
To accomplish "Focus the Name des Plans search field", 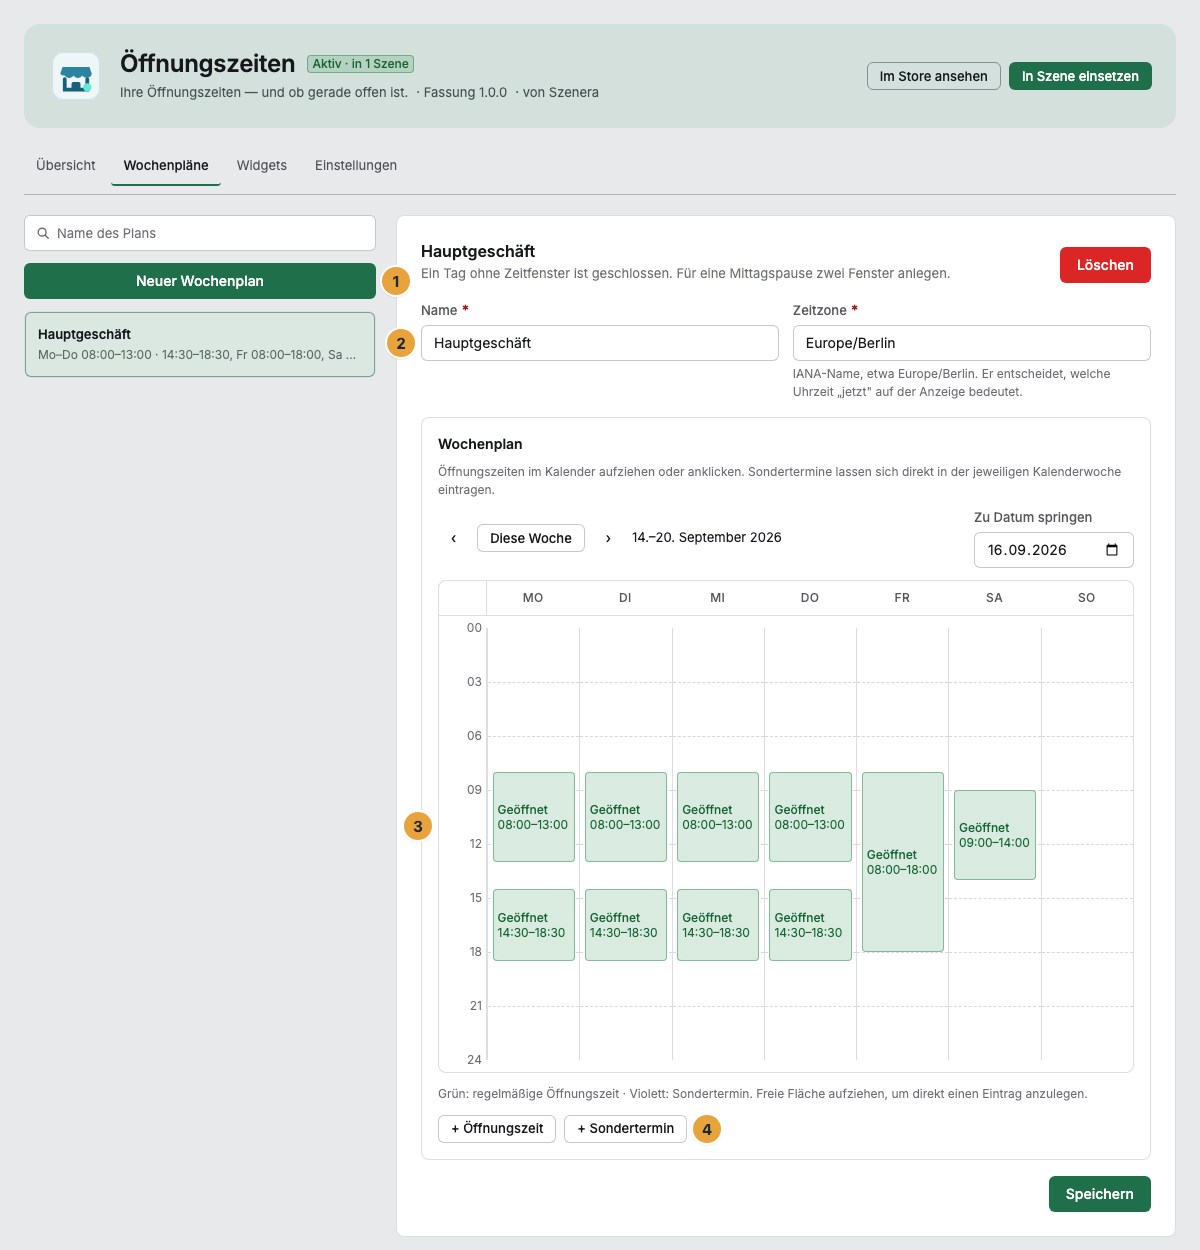I will (x=200, y=233).
